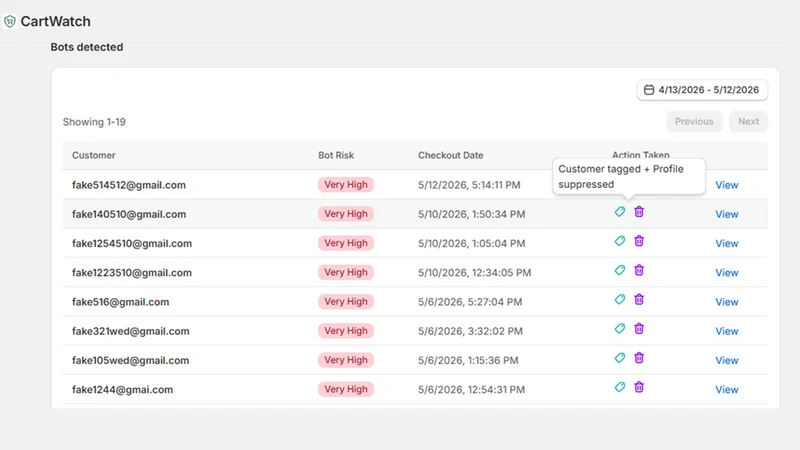Click checkout date 5/6/2026, 1:15:36 PM
This screenshot has height=450, width=800.
[468, 360]
